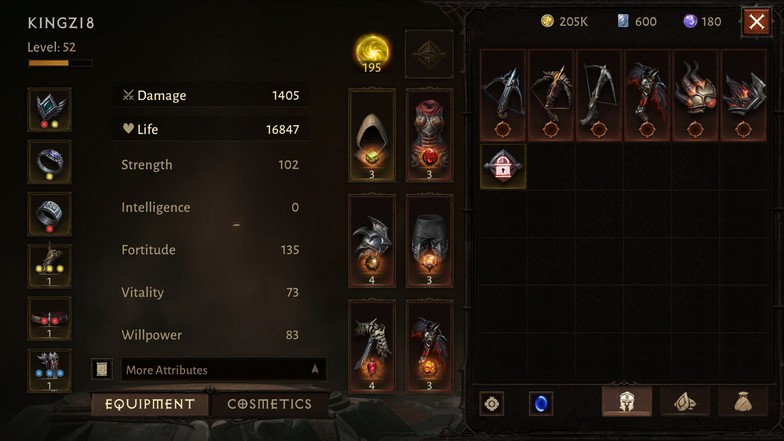
Task: Click the experience progress bar under Level
Action: tap(60, 63)
